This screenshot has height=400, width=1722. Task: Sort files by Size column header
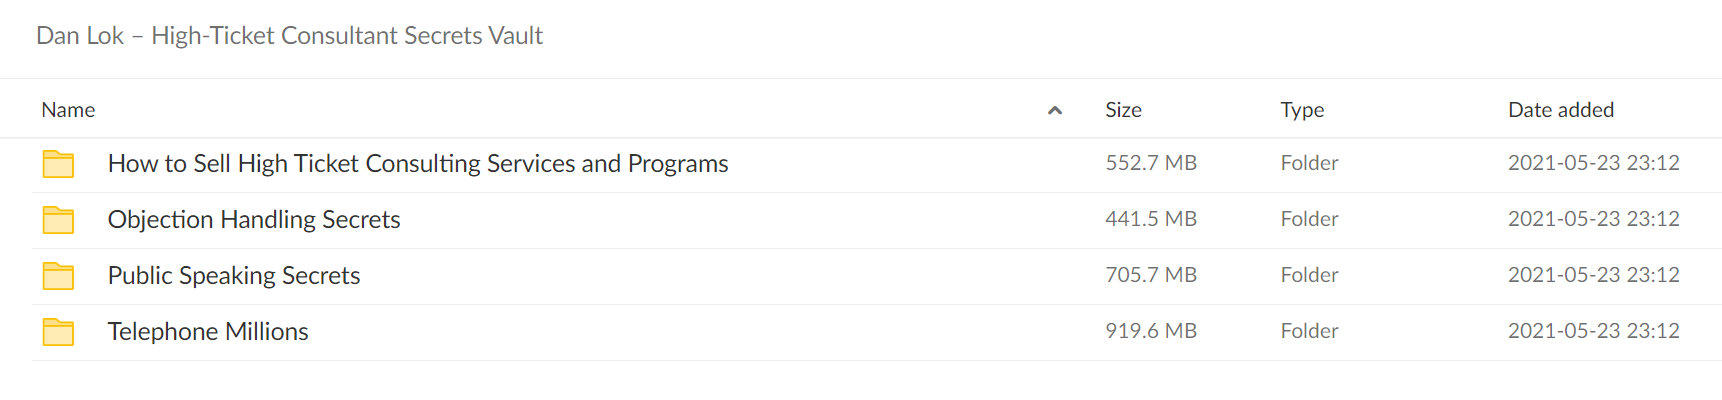[1123, 110]
